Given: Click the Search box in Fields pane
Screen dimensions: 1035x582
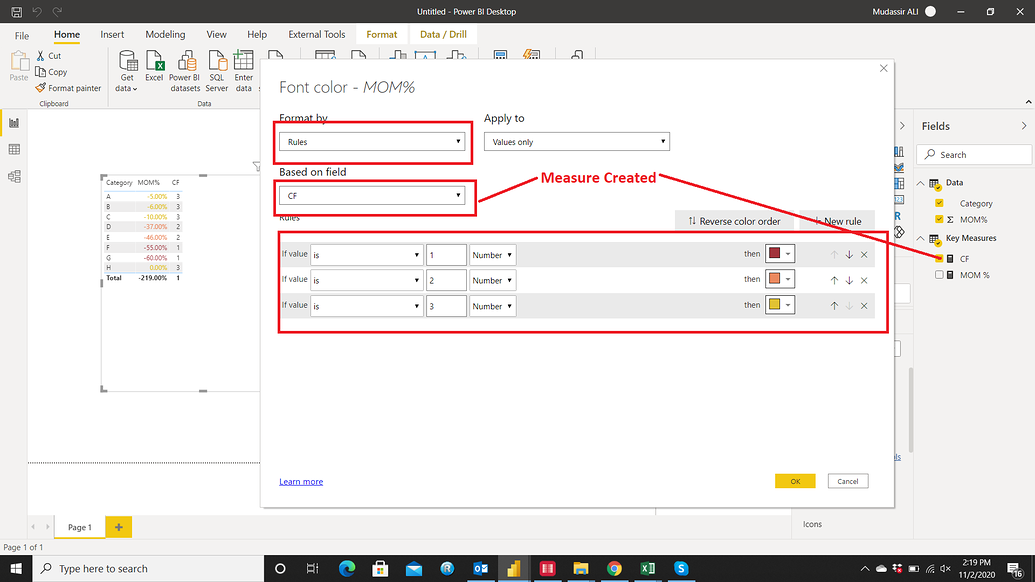Looking at the screenshot, I should pyautogui.click(x=974, y=154).
